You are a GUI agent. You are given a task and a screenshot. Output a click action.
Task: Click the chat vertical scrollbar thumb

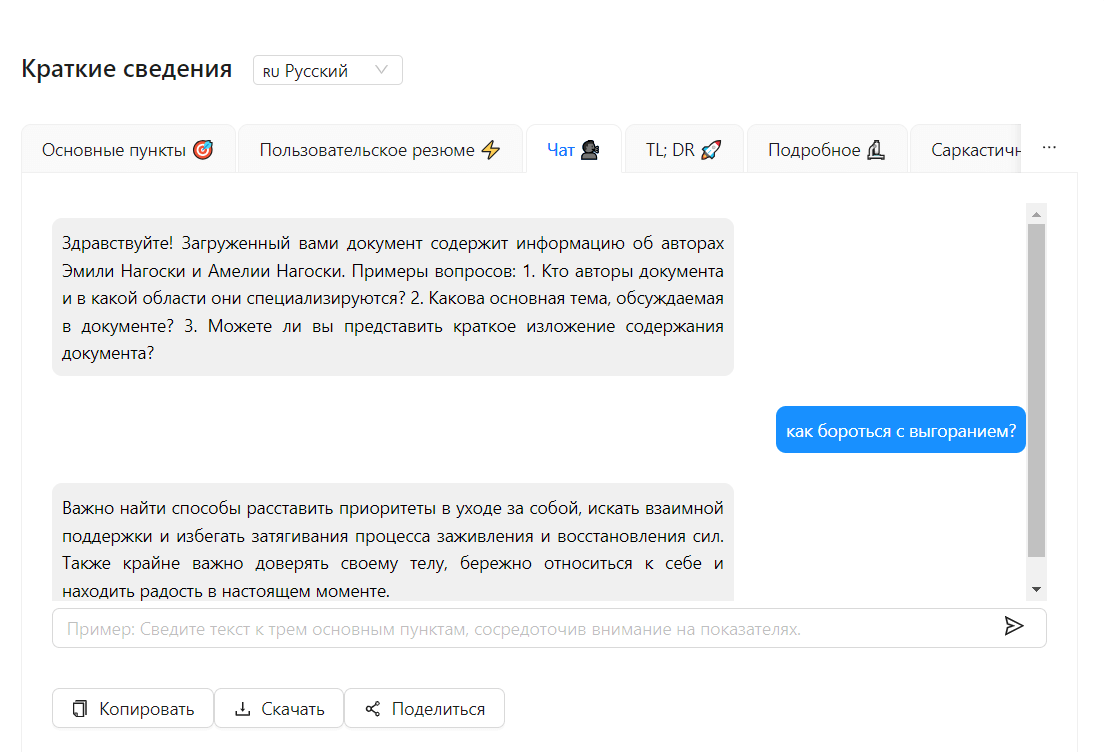point(1036,390)
